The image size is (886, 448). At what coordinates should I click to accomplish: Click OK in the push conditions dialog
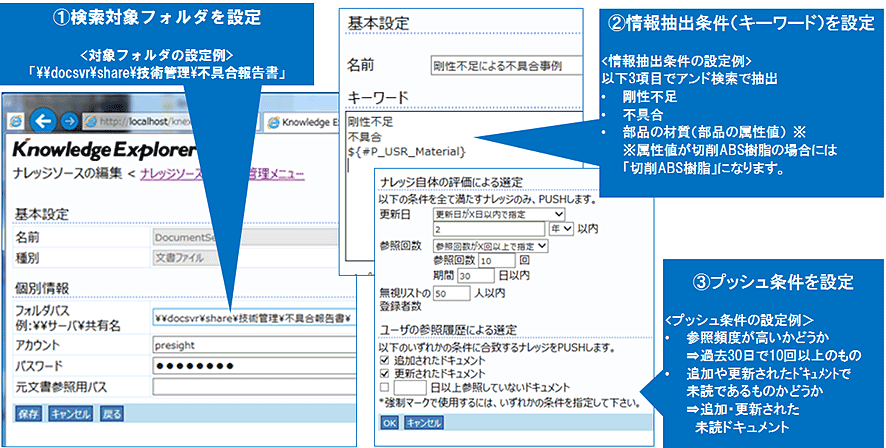pyautogui.click(x=389, y=422)
